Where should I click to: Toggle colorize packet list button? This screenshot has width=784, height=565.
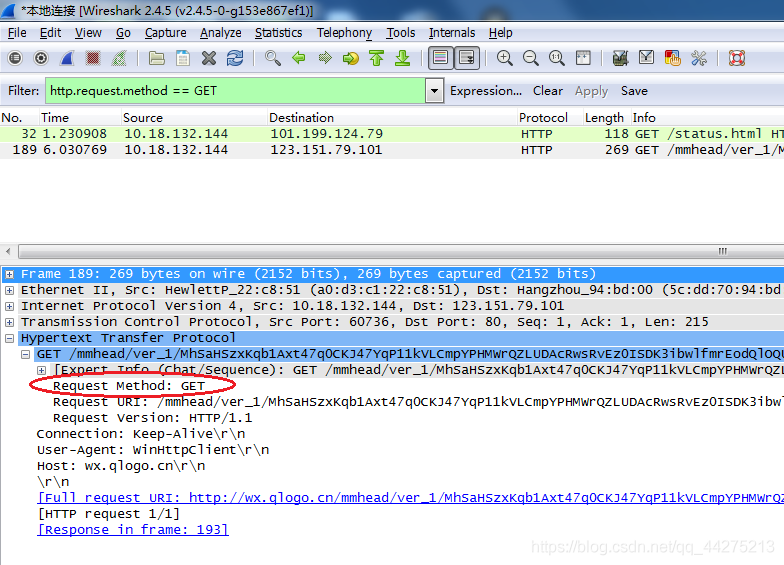440,58
